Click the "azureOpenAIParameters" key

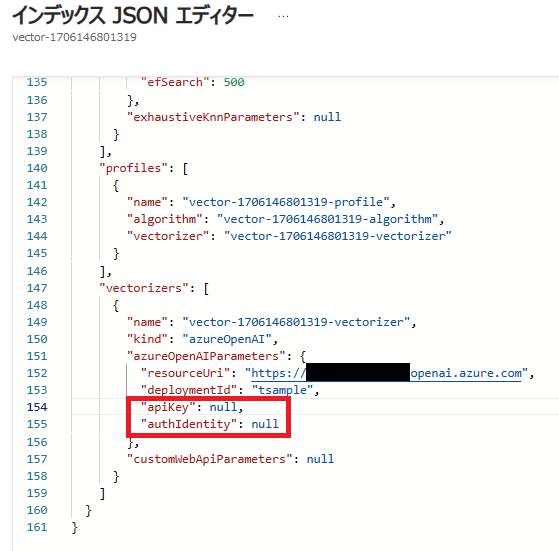(x=206, y=356)
